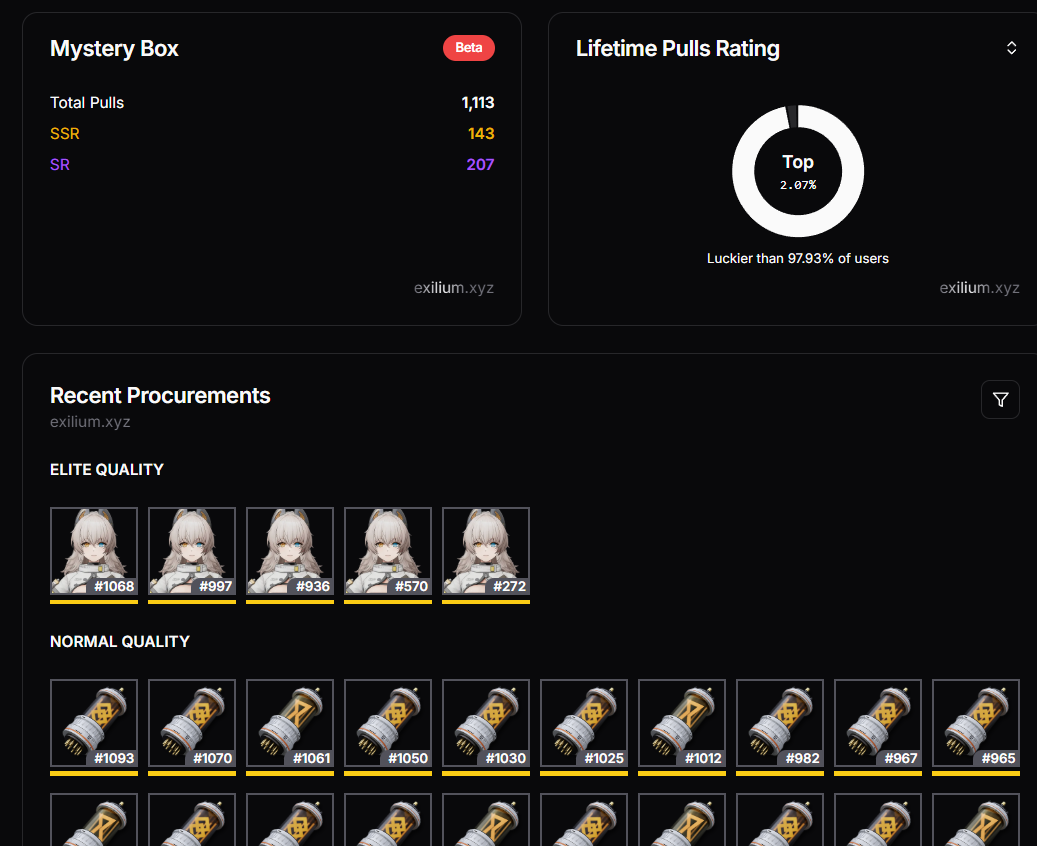This screenshot has width=1037, height=846.
Task: Click the SSR count 143
Action: (481, 134)
